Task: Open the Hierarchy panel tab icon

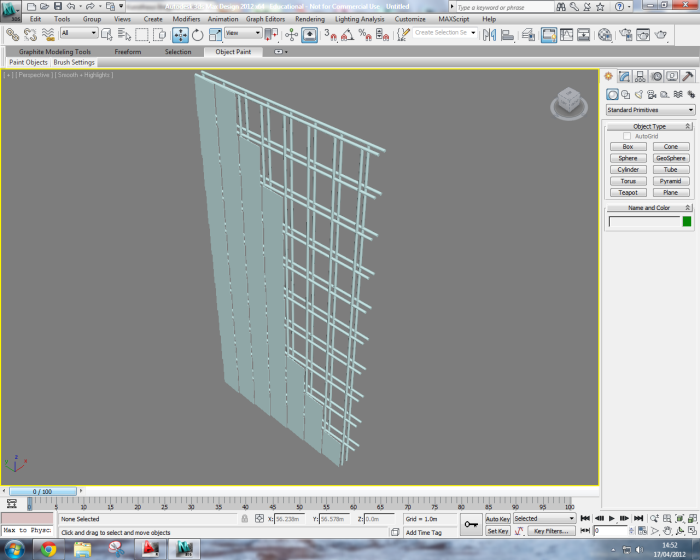Action: (640, 76)
